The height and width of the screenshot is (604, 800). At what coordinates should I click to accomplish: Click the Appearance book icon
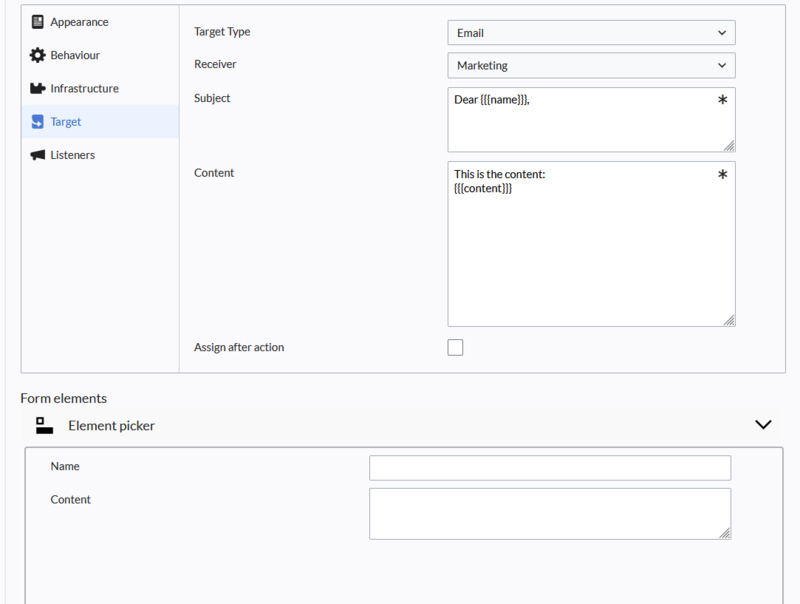coord(37,22)
